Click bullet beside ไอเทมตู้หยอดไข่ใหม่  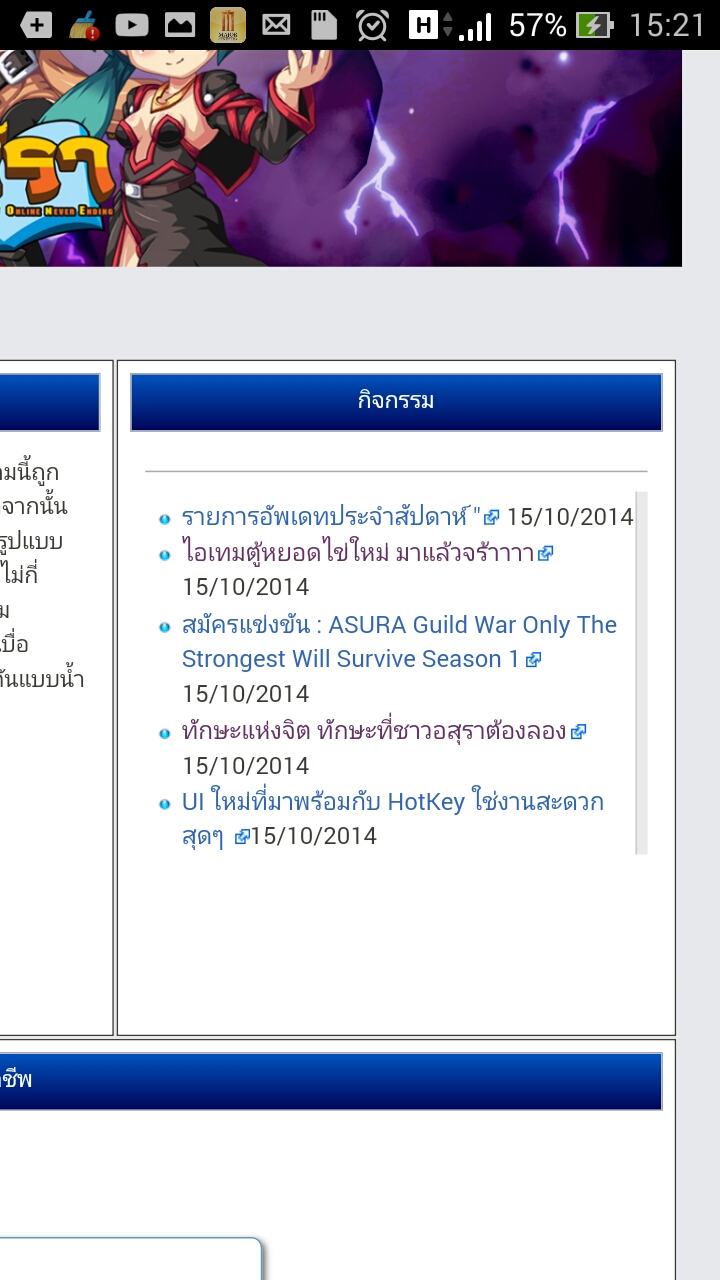(165, 554)
